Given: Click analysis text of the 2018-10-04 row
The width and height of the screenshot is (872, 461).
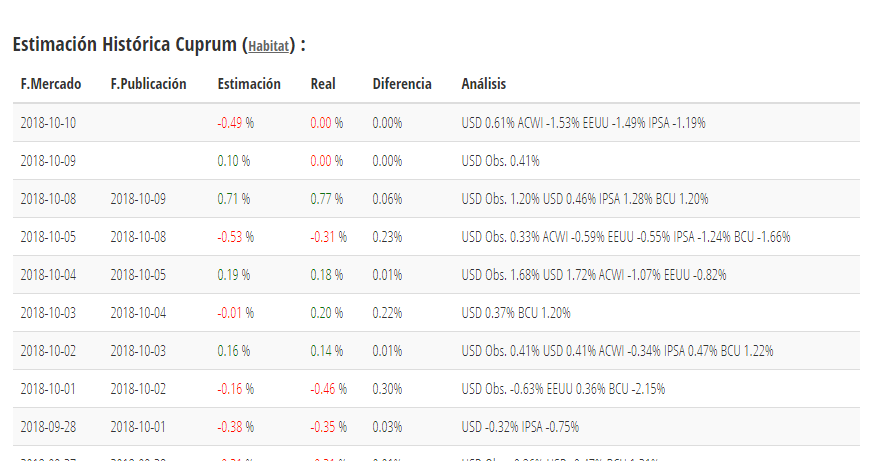Looking at the screenshot, I should click(594, 275).
